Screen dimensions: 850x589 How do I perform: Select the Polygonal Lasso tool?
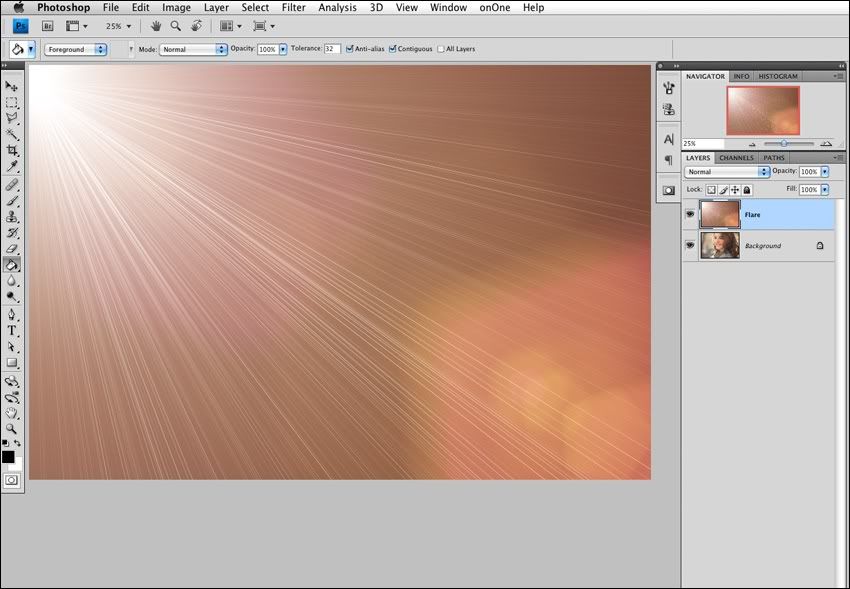(11, 118)
